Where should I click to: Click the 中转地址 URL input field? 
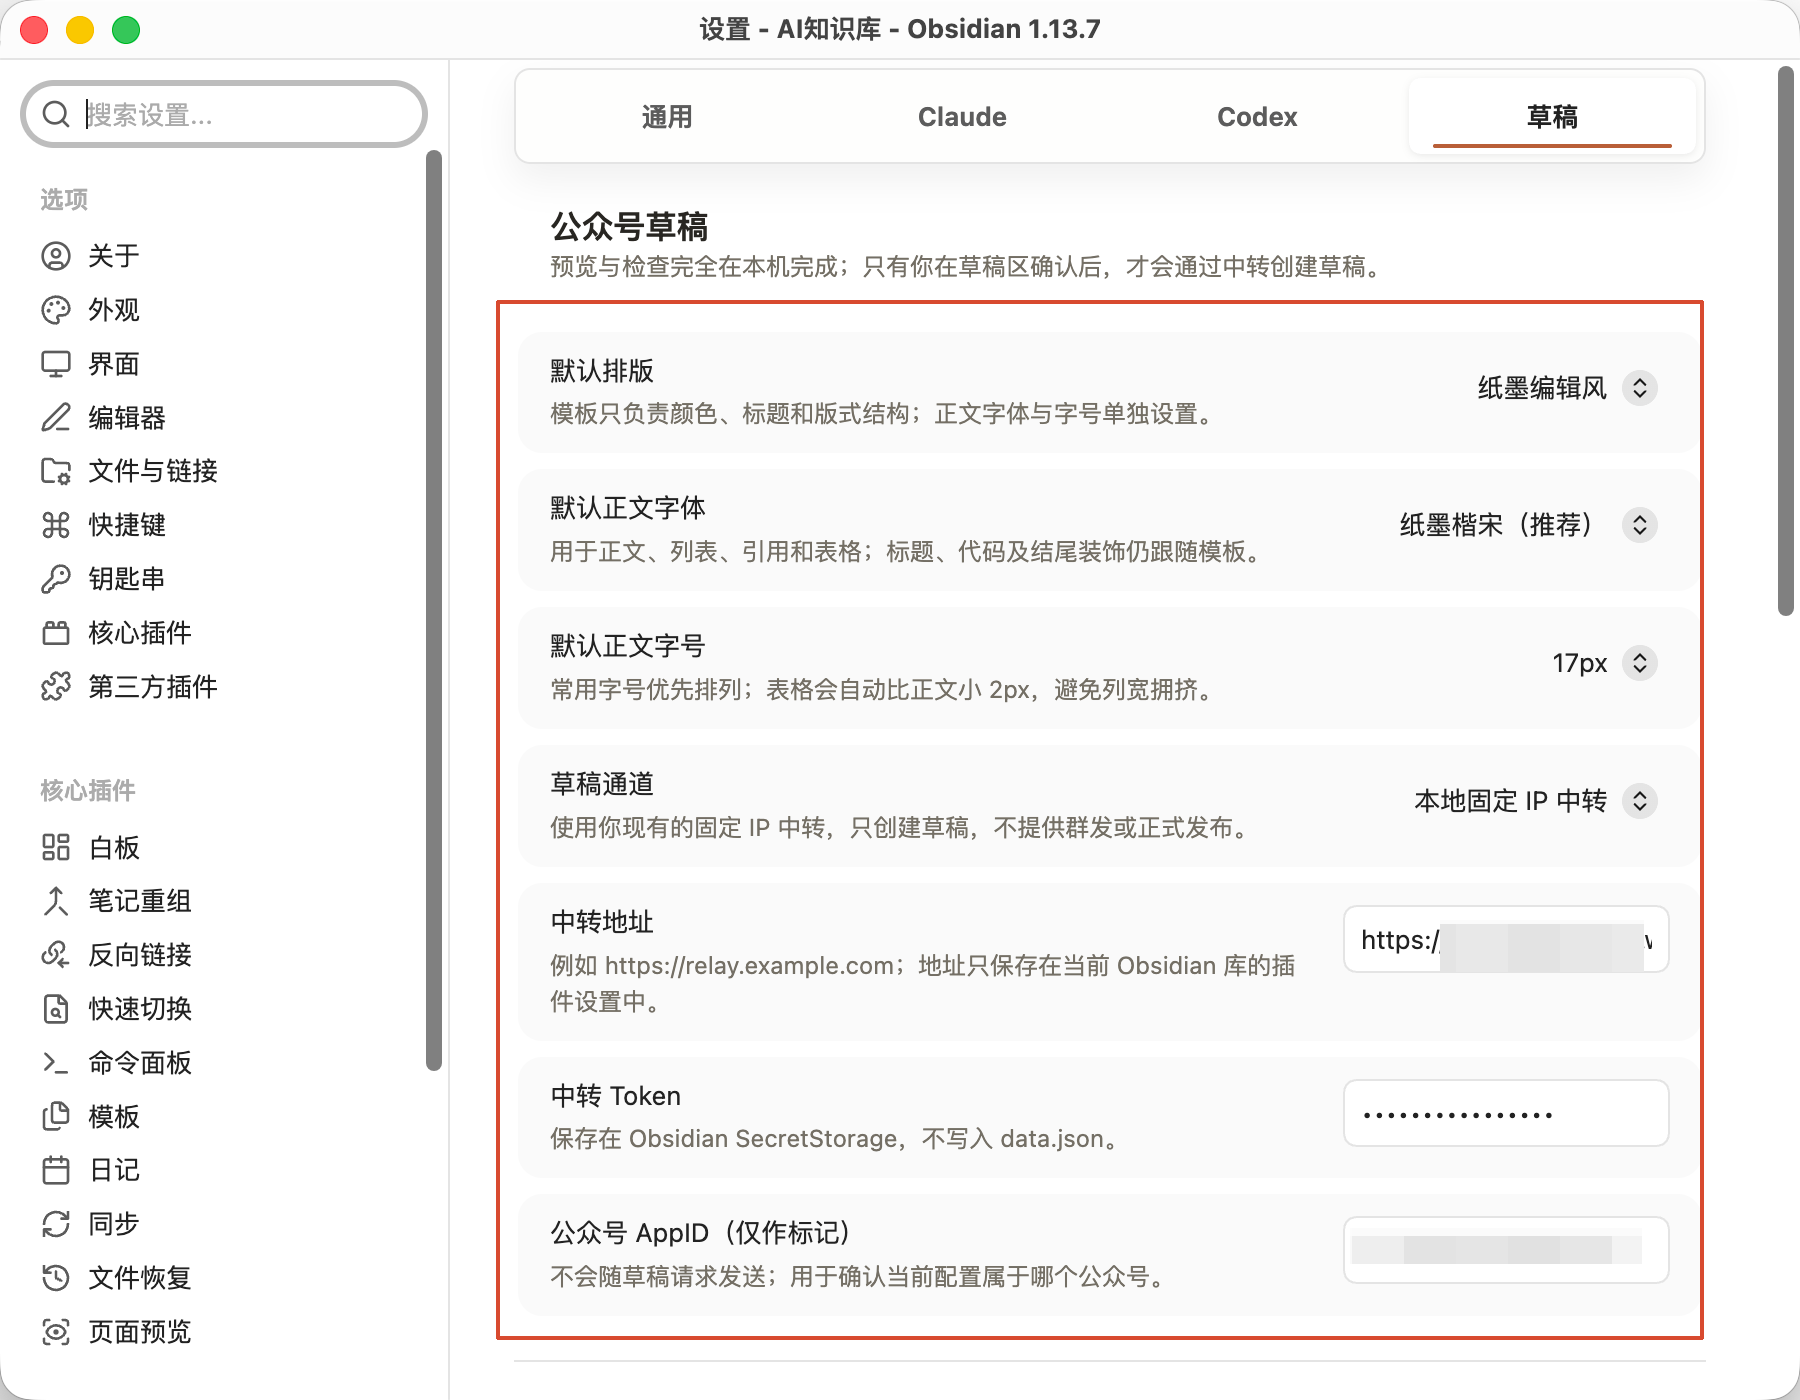1506,939
